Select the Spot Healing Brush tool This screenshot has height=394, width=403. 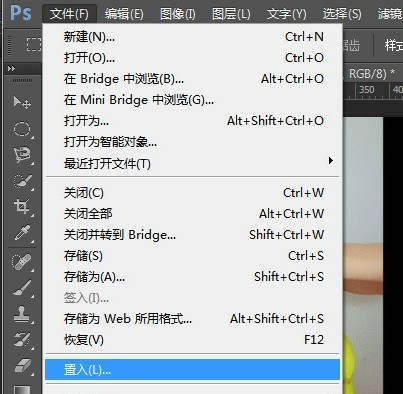22,262
